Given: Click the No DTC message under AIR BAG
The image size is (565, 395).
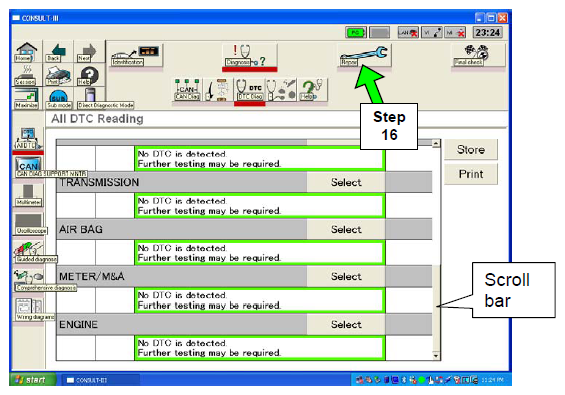Looking at the screenshot, I should pos(260,253).
